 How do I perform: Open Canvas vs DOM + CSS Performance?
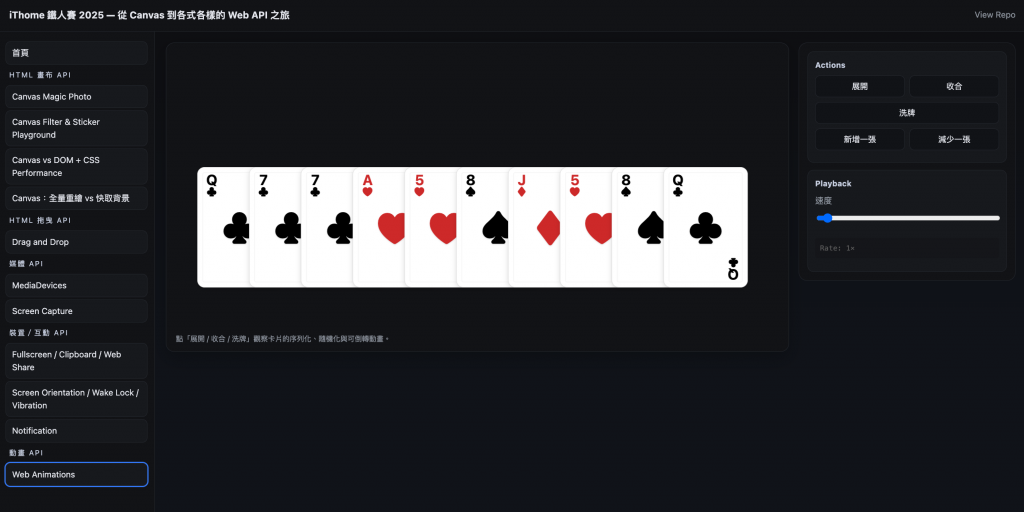(76, 167)
